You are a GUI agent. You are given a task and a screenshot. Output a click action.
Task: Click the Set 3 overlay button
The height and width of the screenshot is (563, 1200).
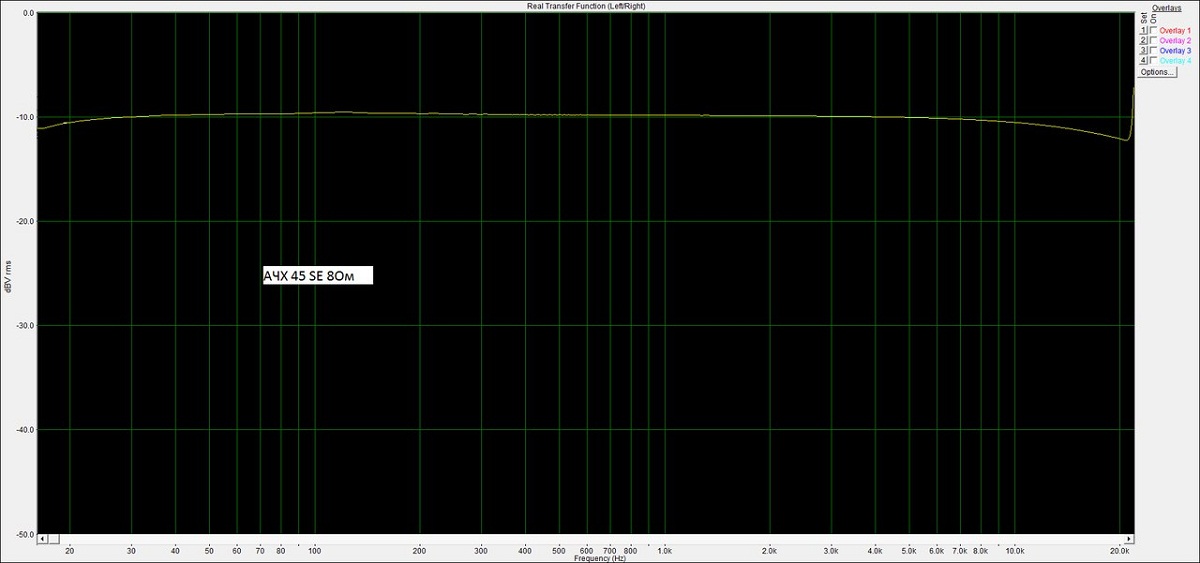tap(1144, 50)
